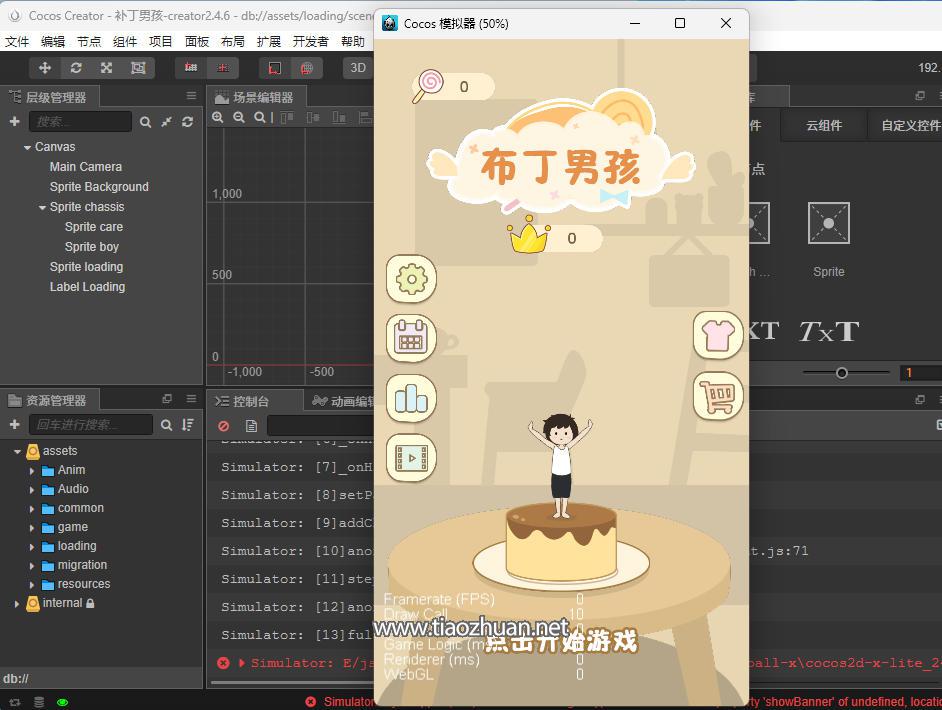Open the 帮助 menu
Image resolution: width=942 pixels, height=710 pixels.
[x=353, y=41]
